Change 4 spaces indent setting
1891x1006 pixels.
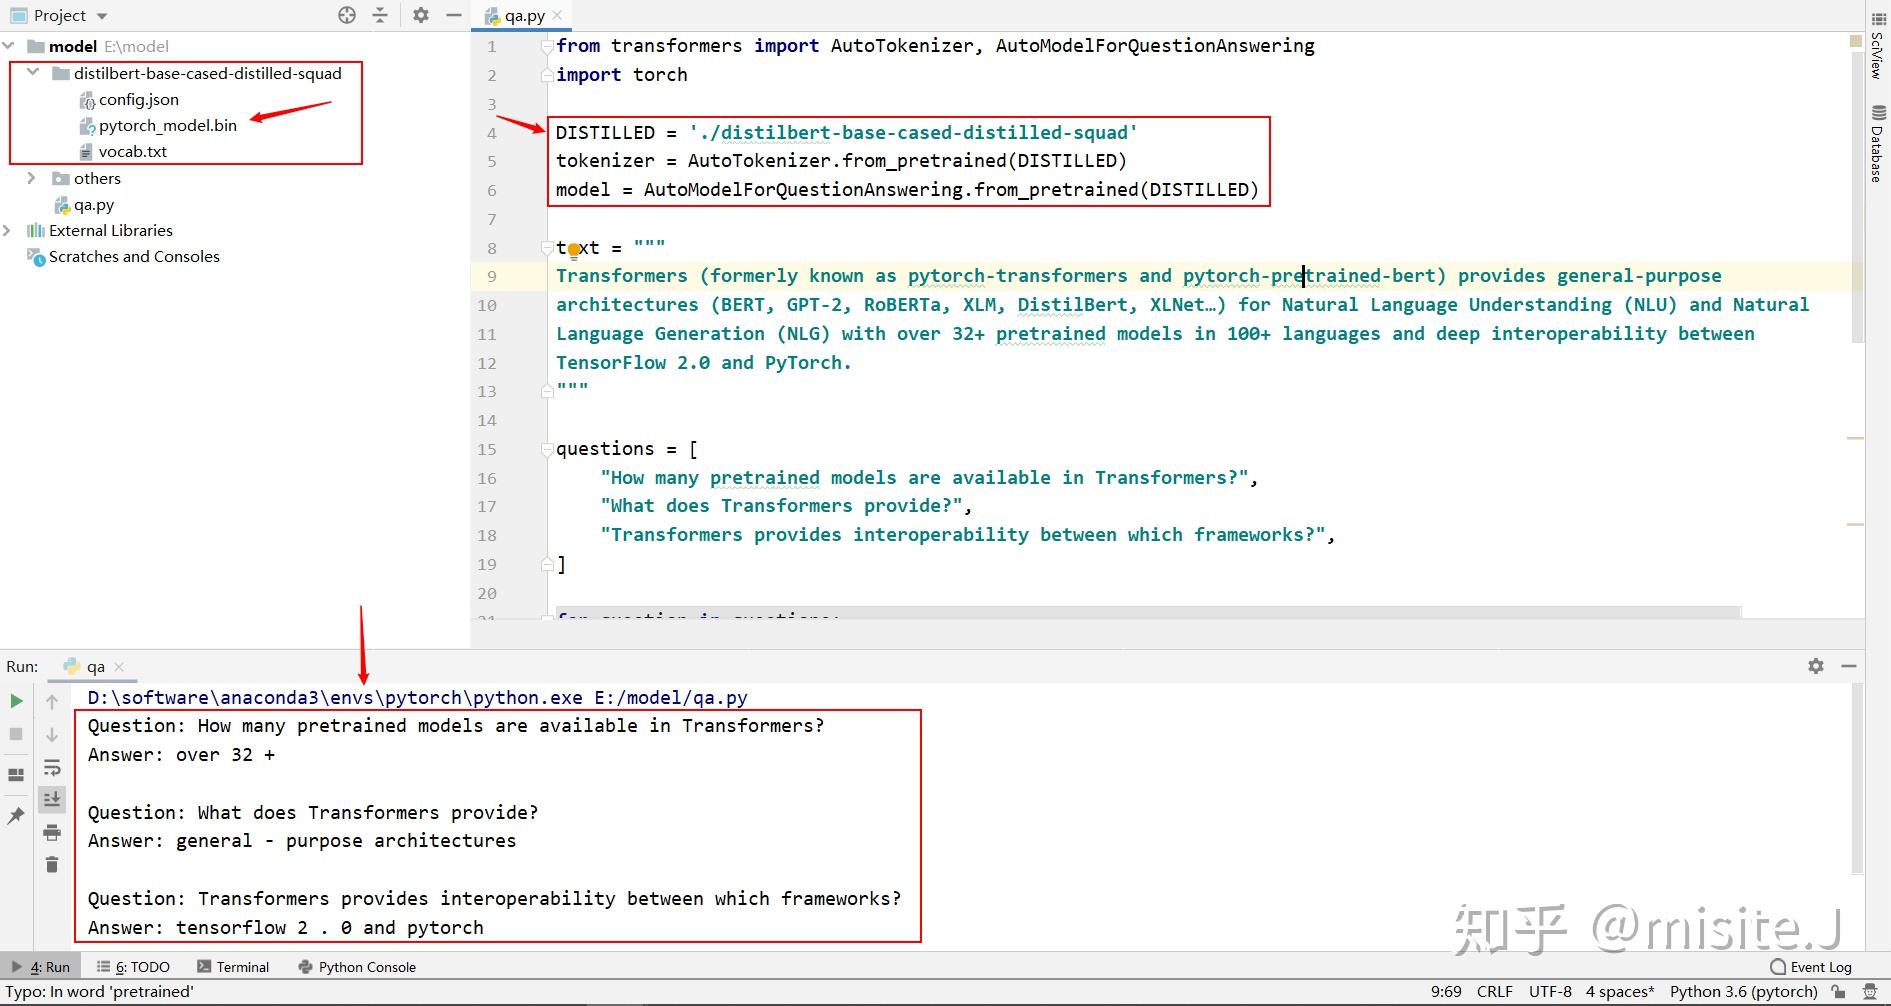1620,992
